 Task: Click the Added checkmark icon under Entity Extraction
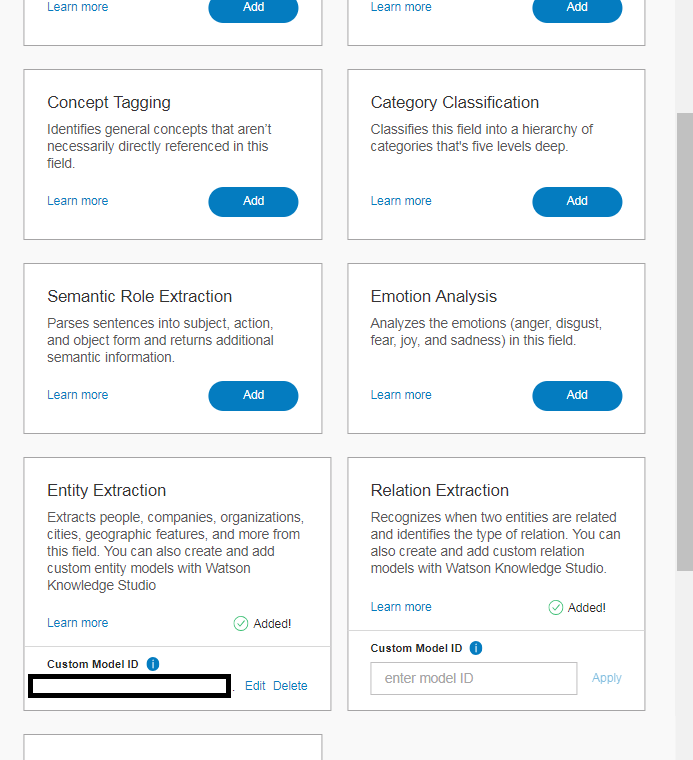point(240,623)
